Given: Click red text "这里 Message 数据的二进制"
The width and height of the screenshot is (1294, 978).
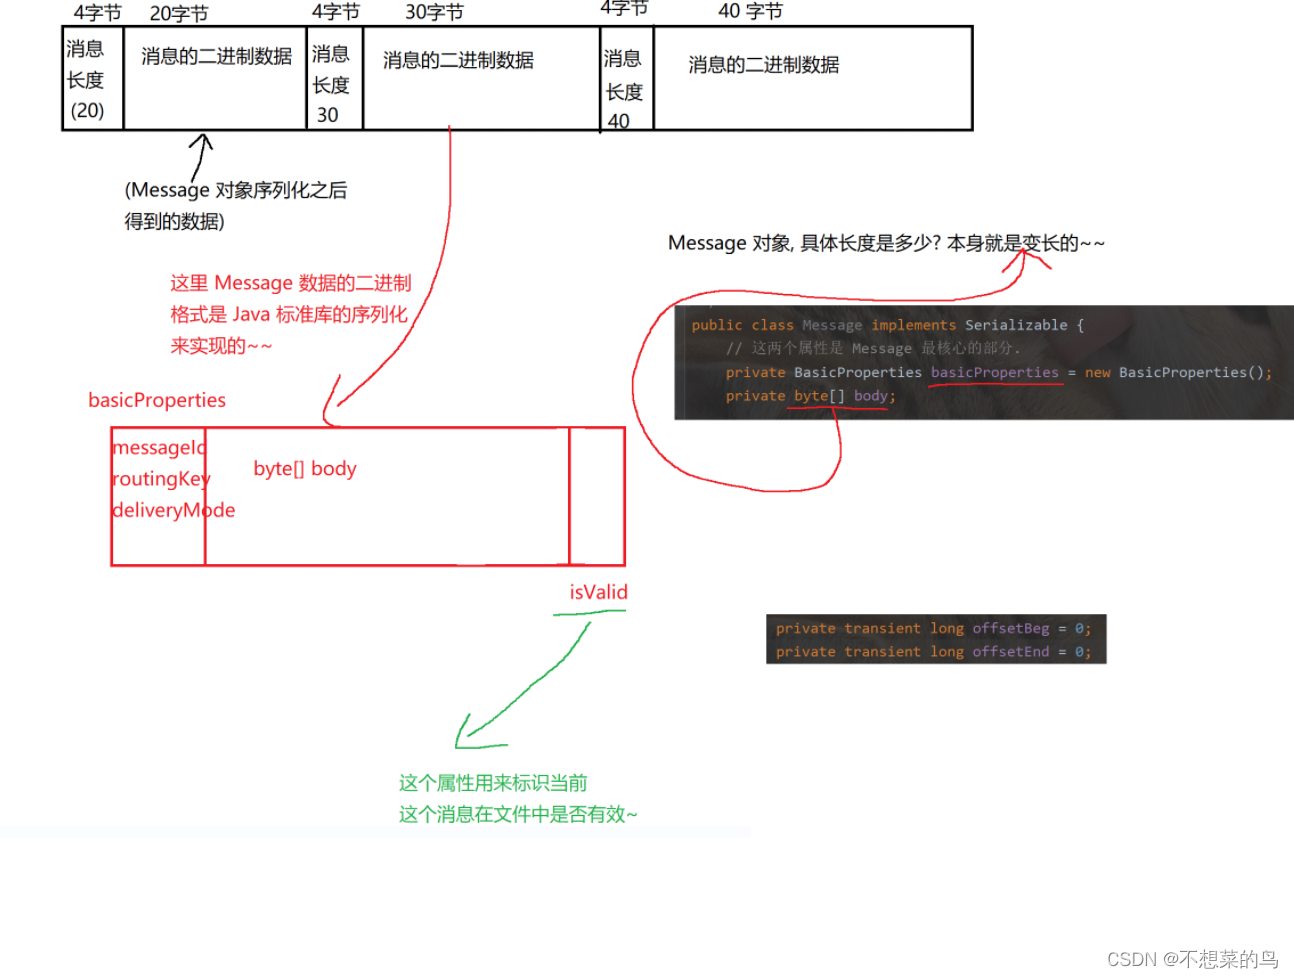Looking at the screenshot, I should [x=291, y=283].
